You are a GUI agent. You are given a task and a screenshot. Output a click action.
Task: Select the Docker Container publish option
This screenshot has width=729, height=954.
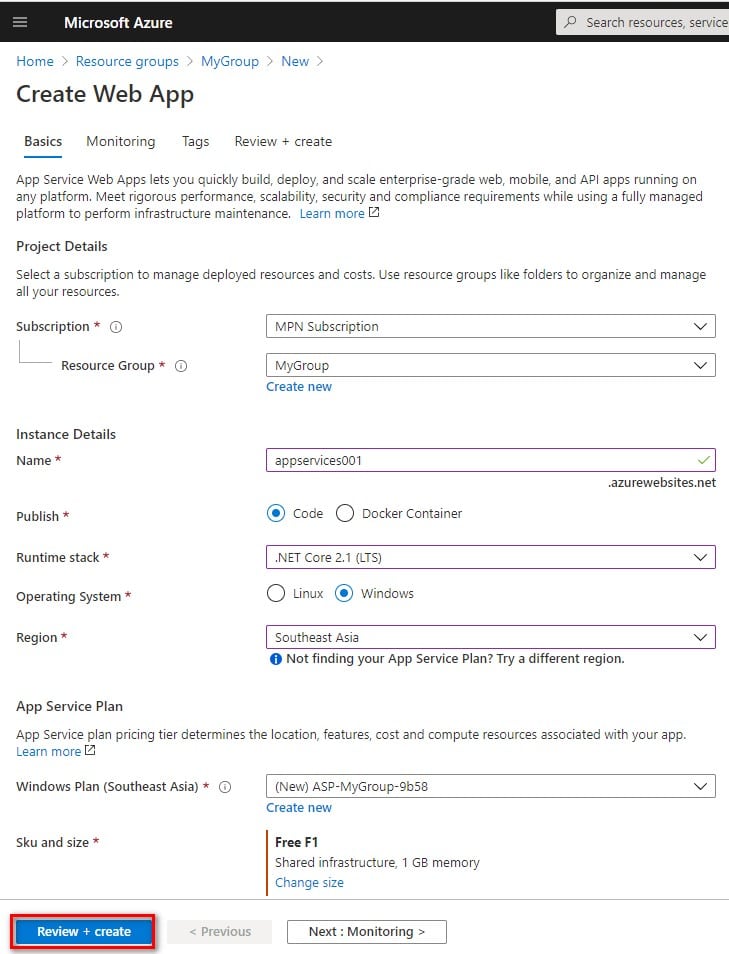coord(344,514)
